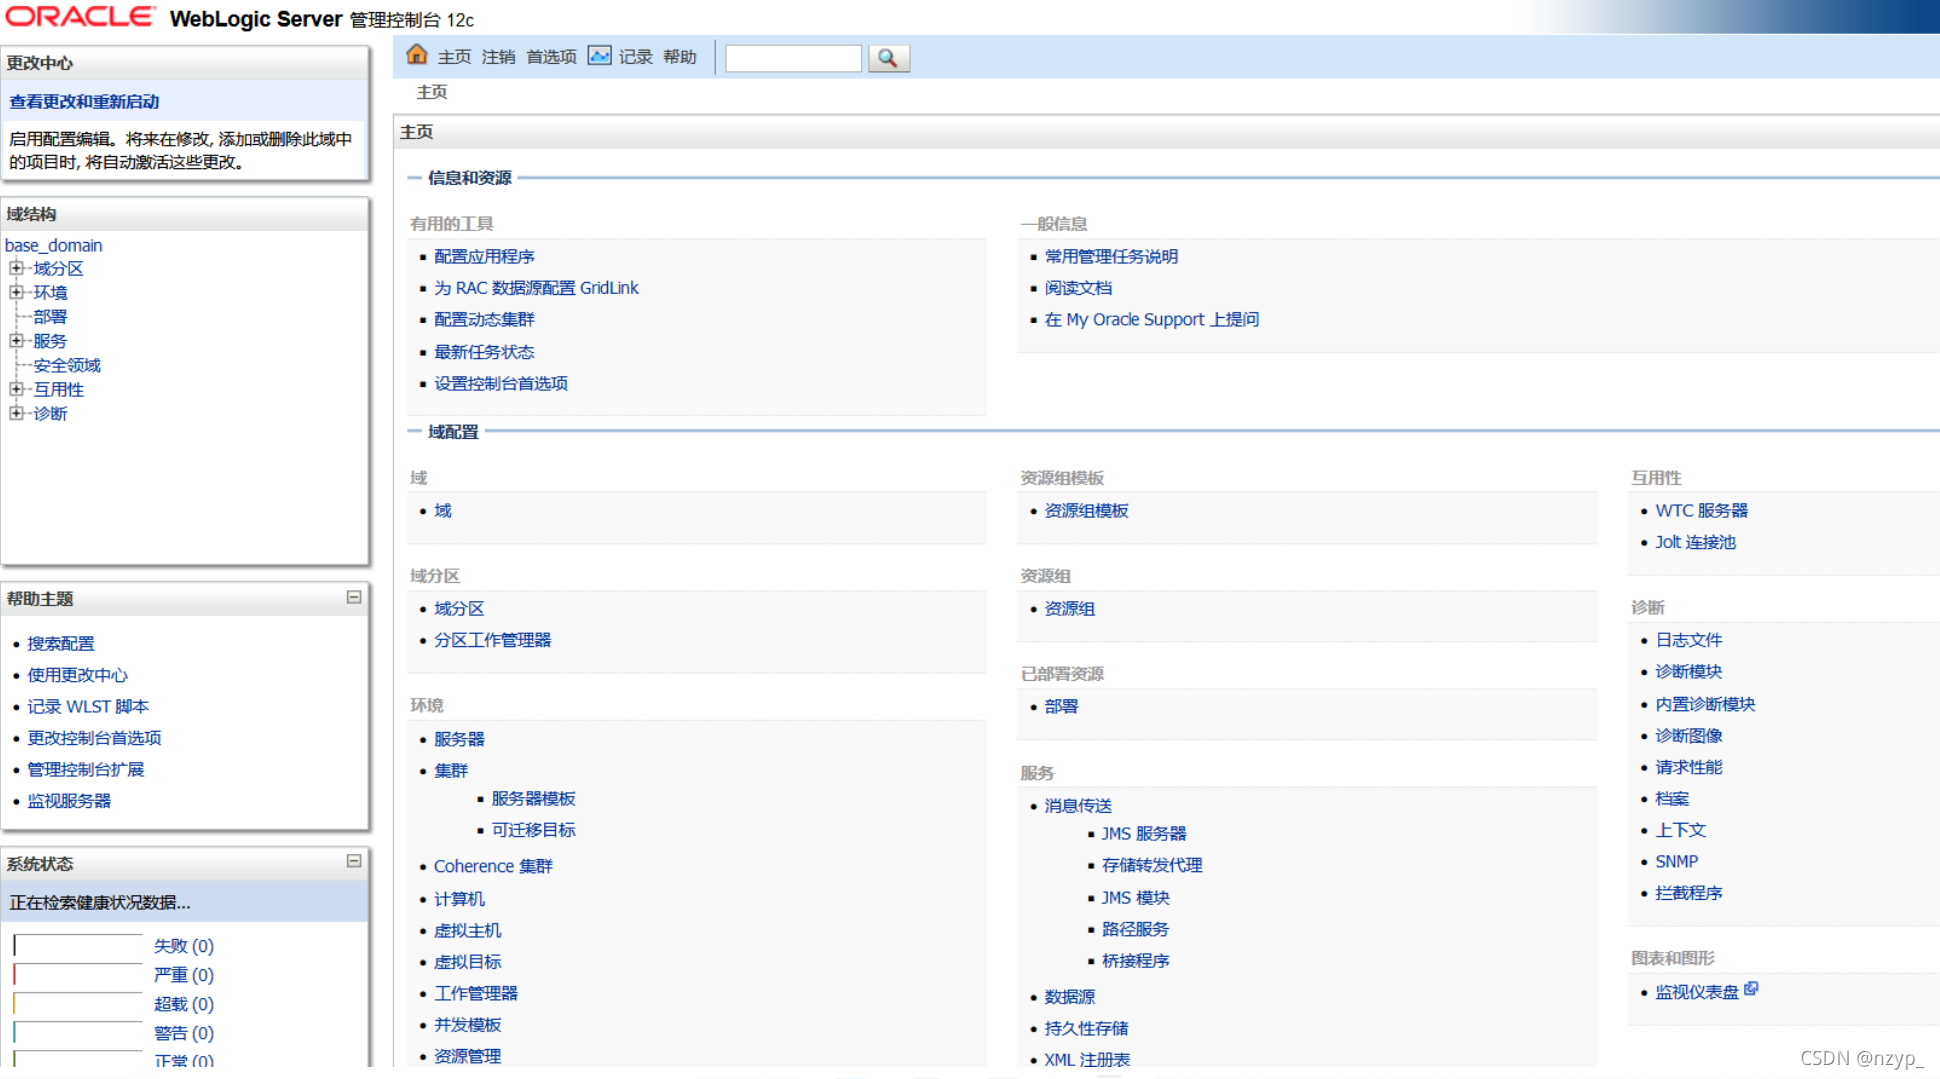Click 主页 in the top toolbar
Screen dimensions: 1940x1079
[x=454, y=57]
